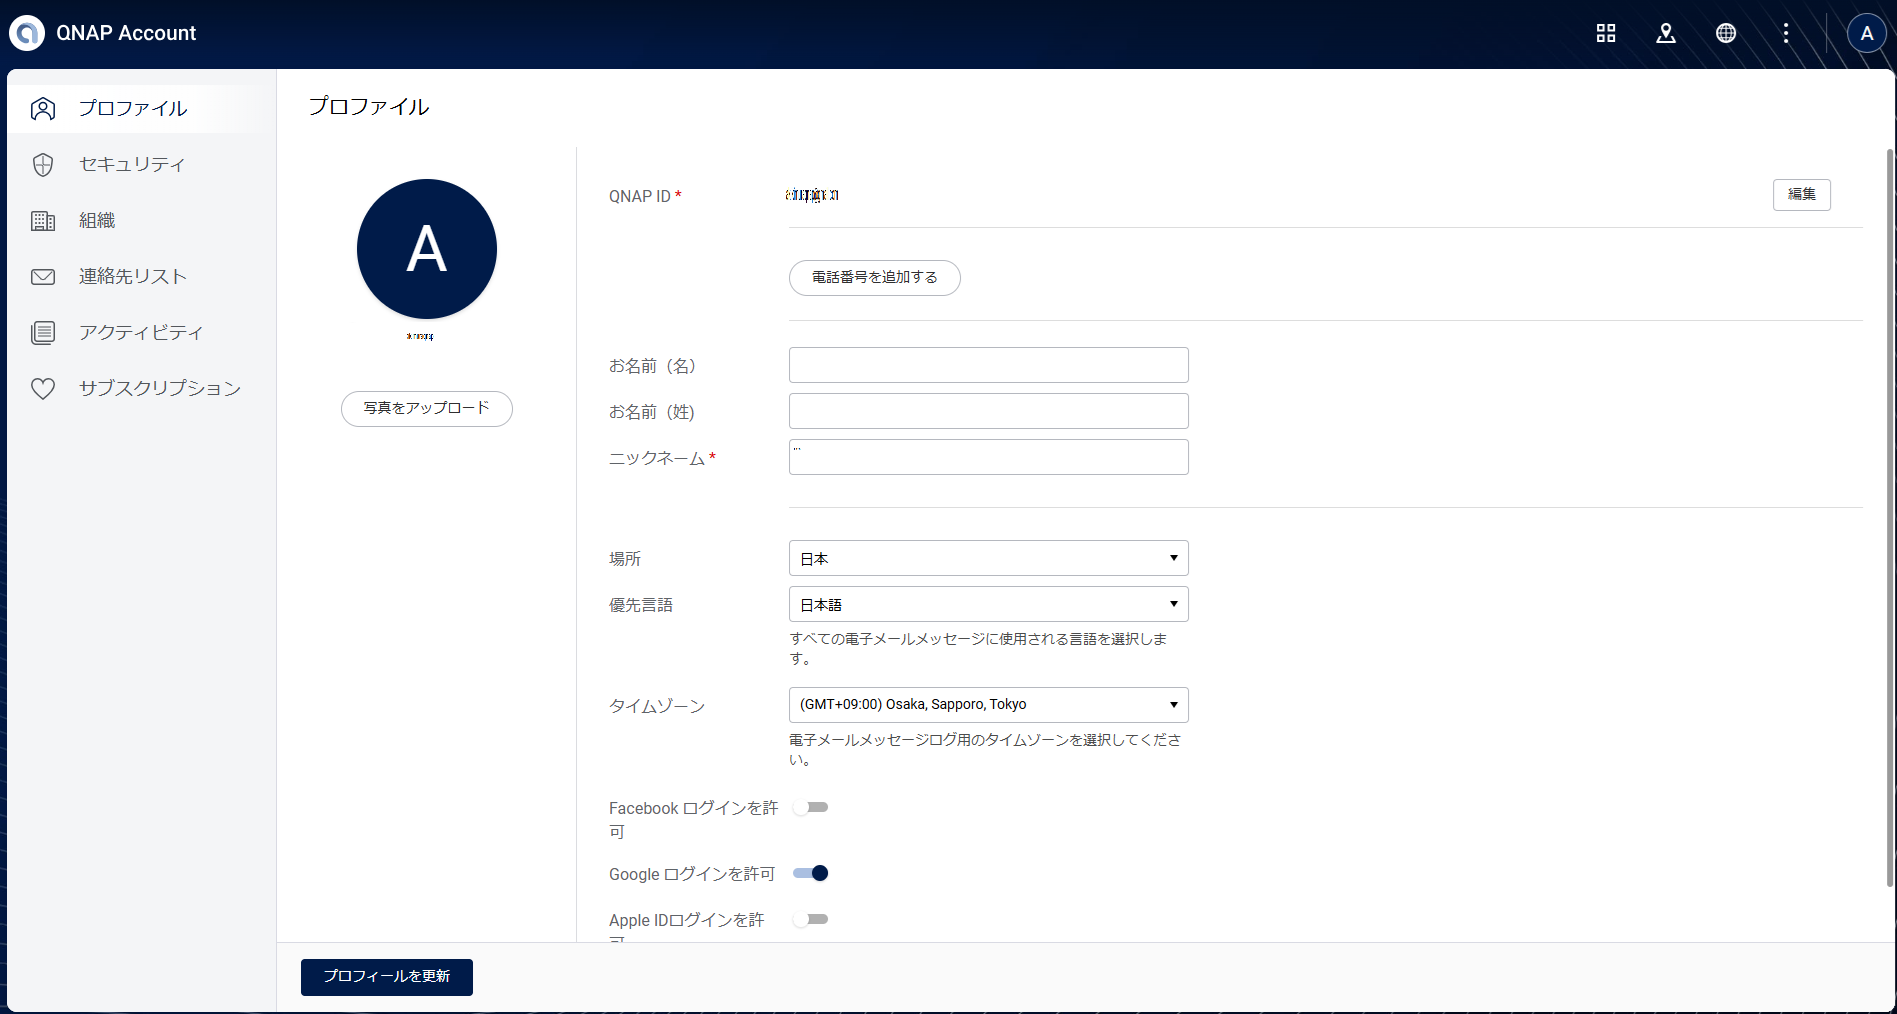Click 電話番号を追加する button

tap(874, 277)
